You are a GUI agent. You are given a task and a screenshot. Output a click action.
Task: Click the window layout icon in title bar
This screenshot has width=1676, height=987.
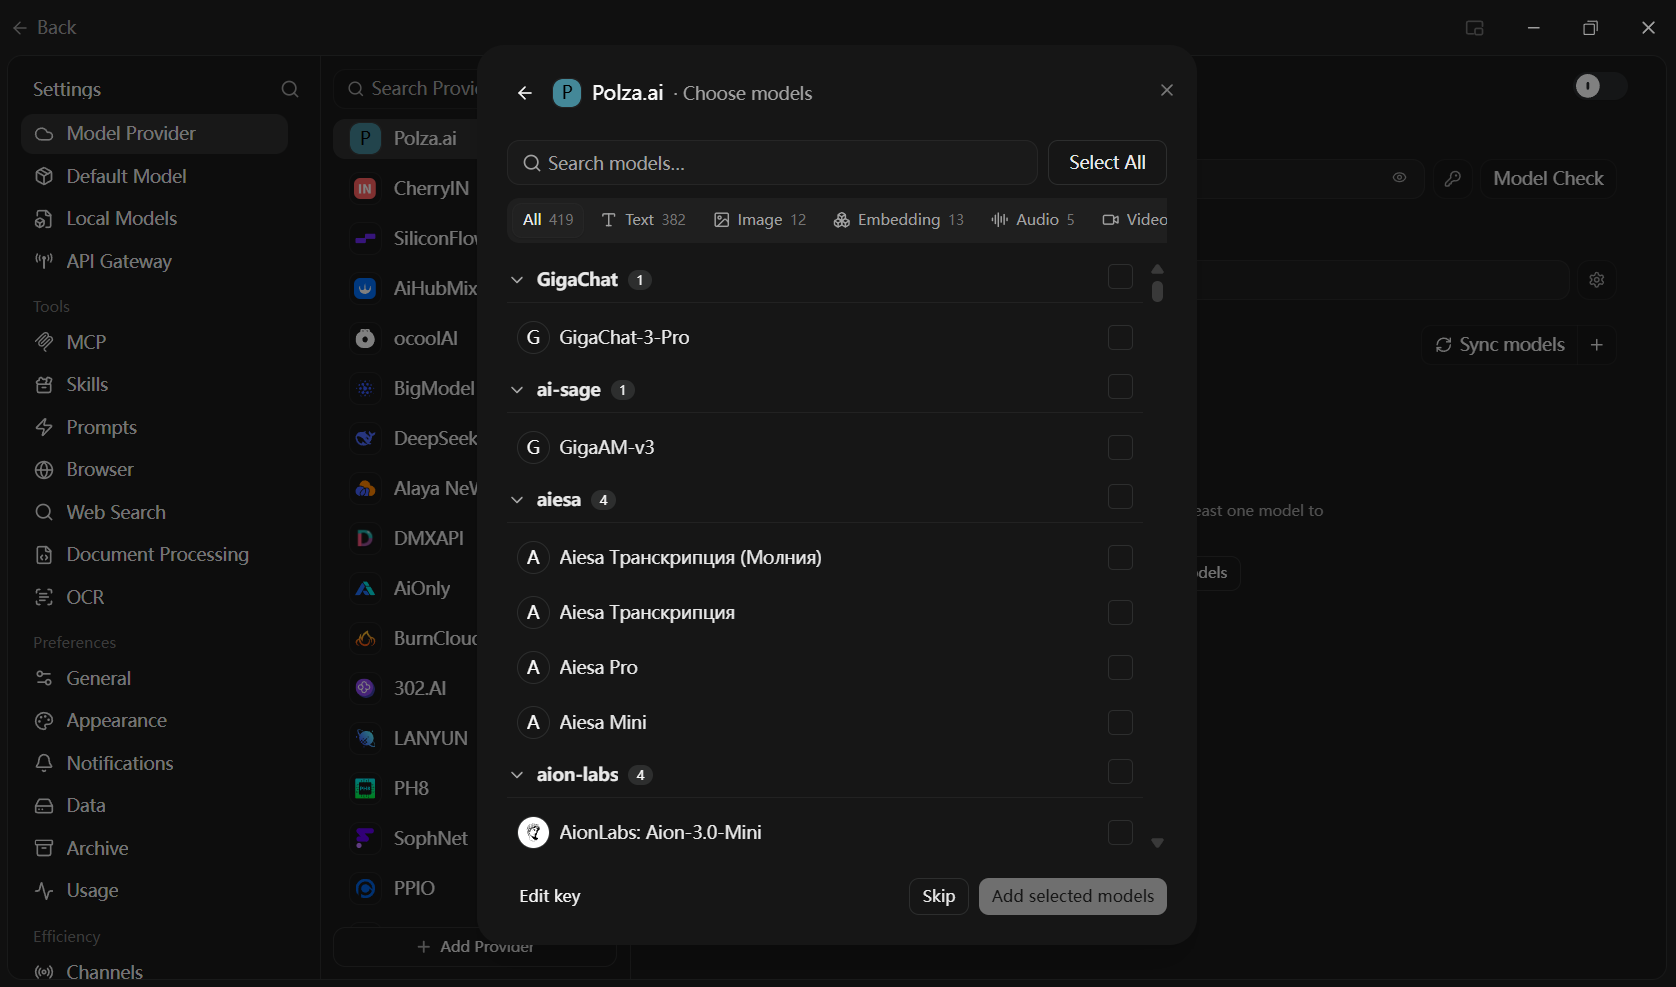[x=1474, y=28]
